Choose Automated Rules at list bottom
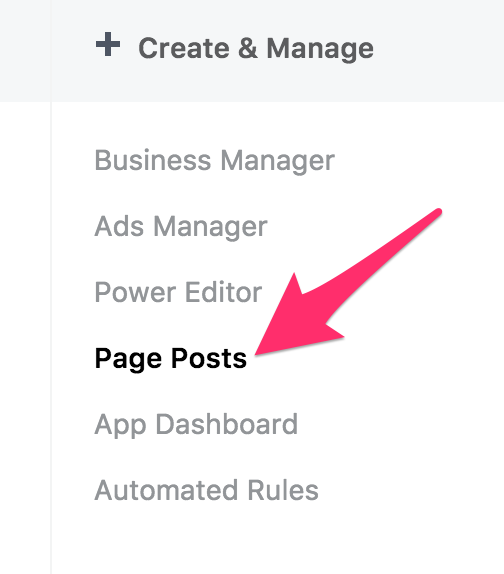Screen dimensions: 504x574 pyautogui.click(x=206, y=490)
